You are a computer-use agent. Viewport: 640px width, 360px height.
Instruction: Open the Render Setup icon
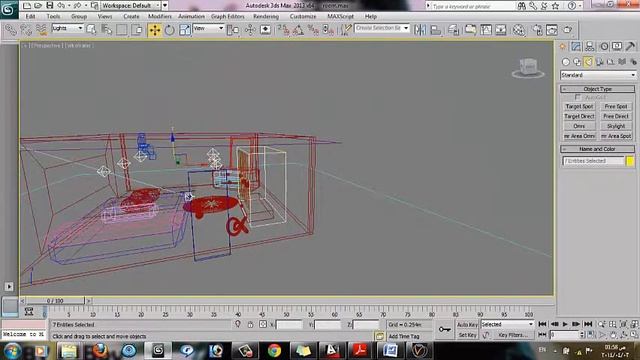(x=538, y=30)
